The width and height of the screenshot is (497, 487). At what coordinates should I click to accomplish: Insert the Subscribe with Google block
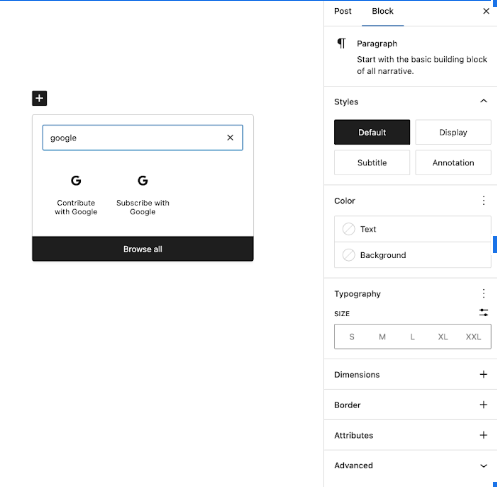click(143, 195)
